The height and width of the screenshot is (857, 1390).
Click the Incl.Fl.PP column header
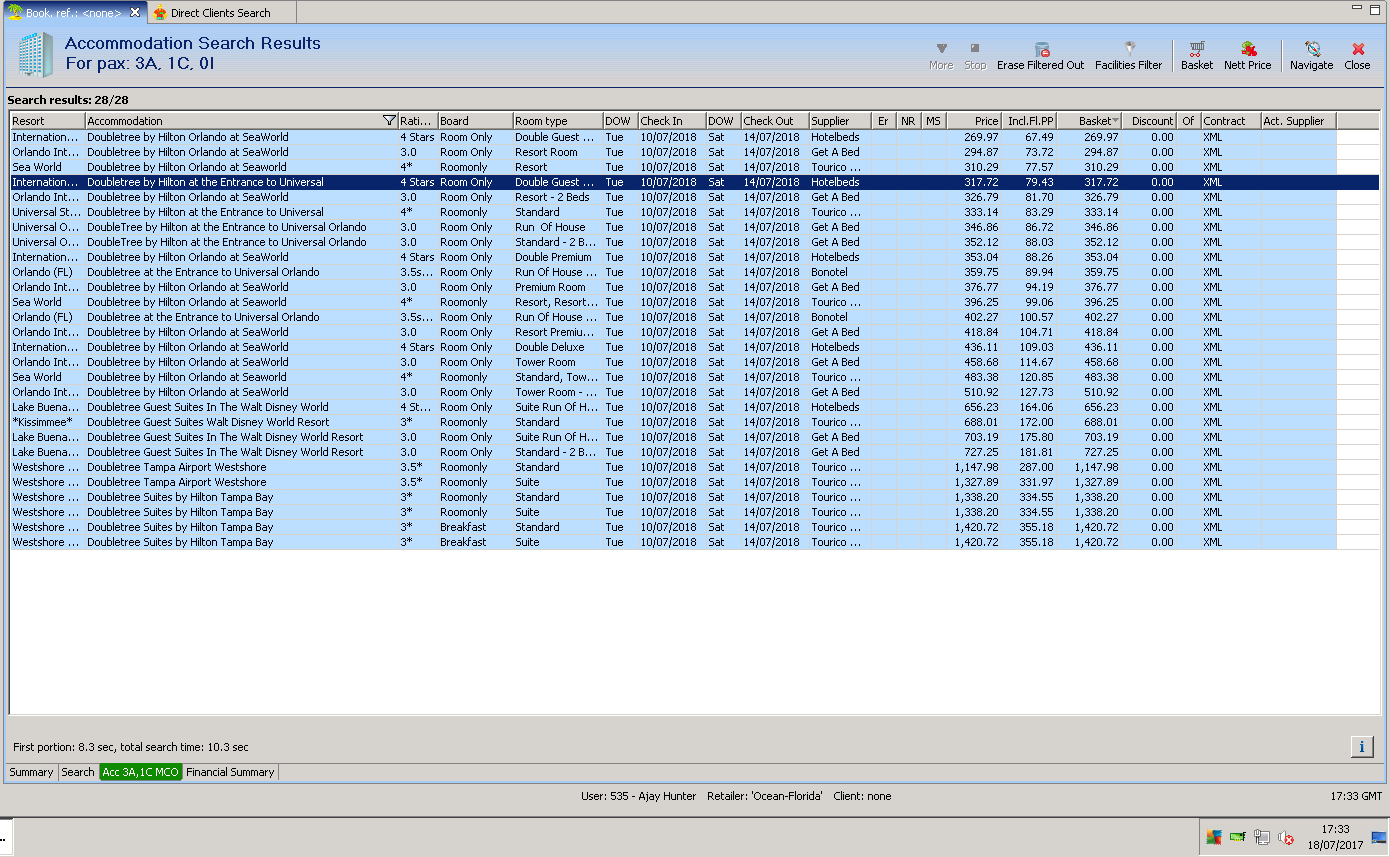1029,121
